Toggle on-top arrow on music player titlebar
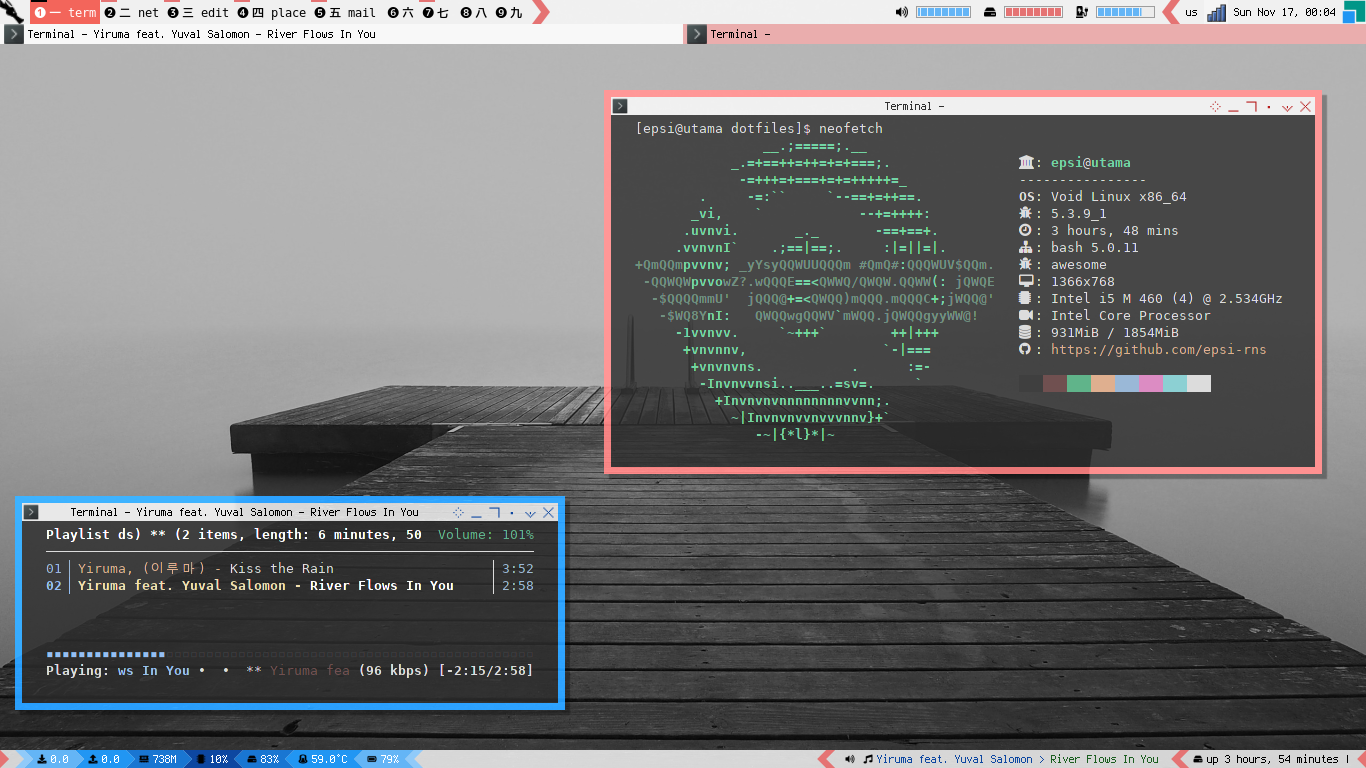Screen dimensions: 1366x768 [530, 513]
